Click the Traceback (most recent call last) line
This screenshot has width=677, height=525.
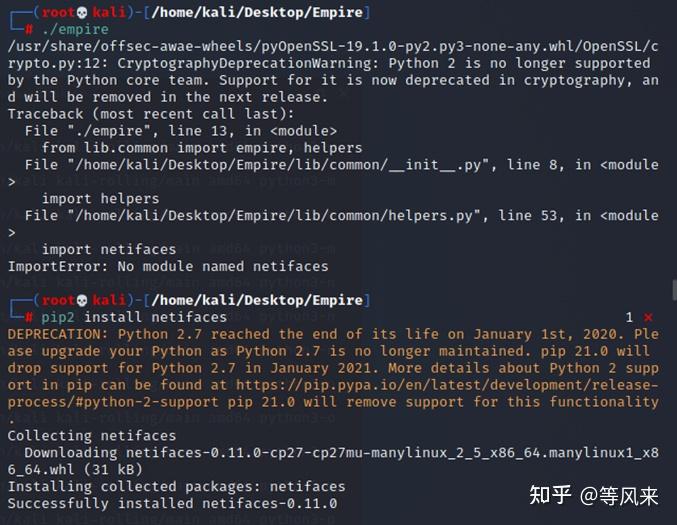151,114
